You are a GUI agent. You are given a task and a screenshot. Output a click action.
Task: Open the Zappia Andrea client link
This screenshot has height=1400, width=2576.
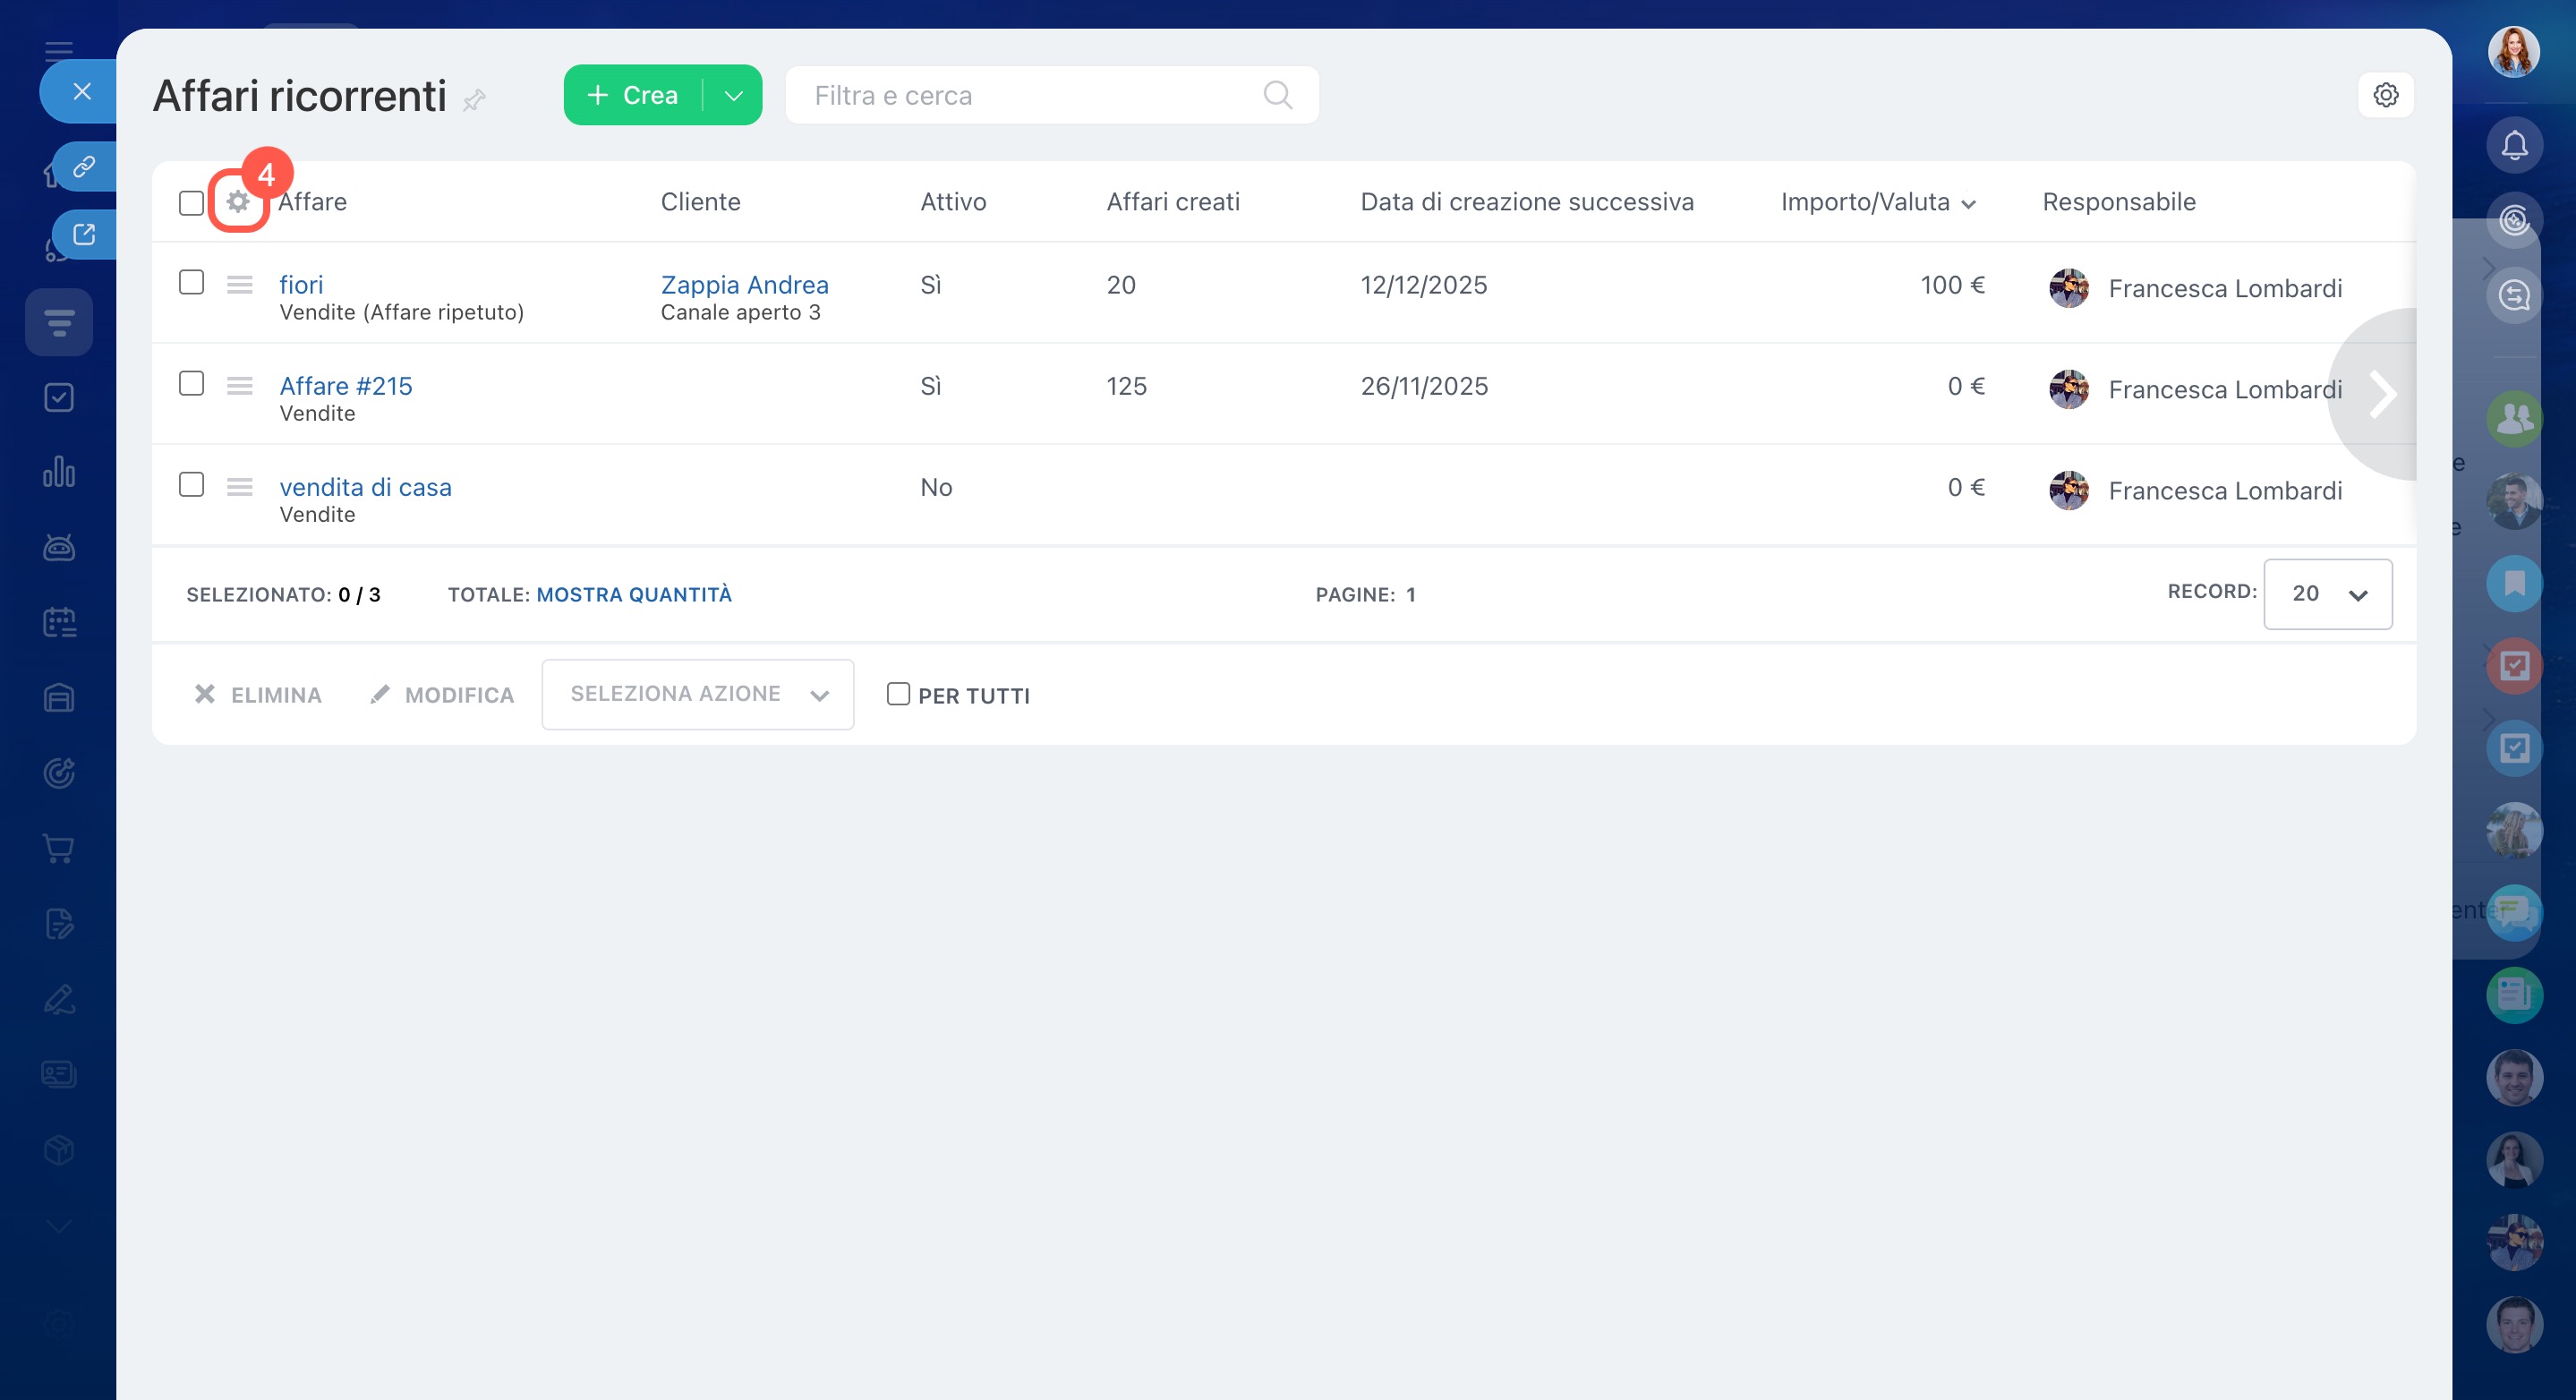tap(744, 285)
